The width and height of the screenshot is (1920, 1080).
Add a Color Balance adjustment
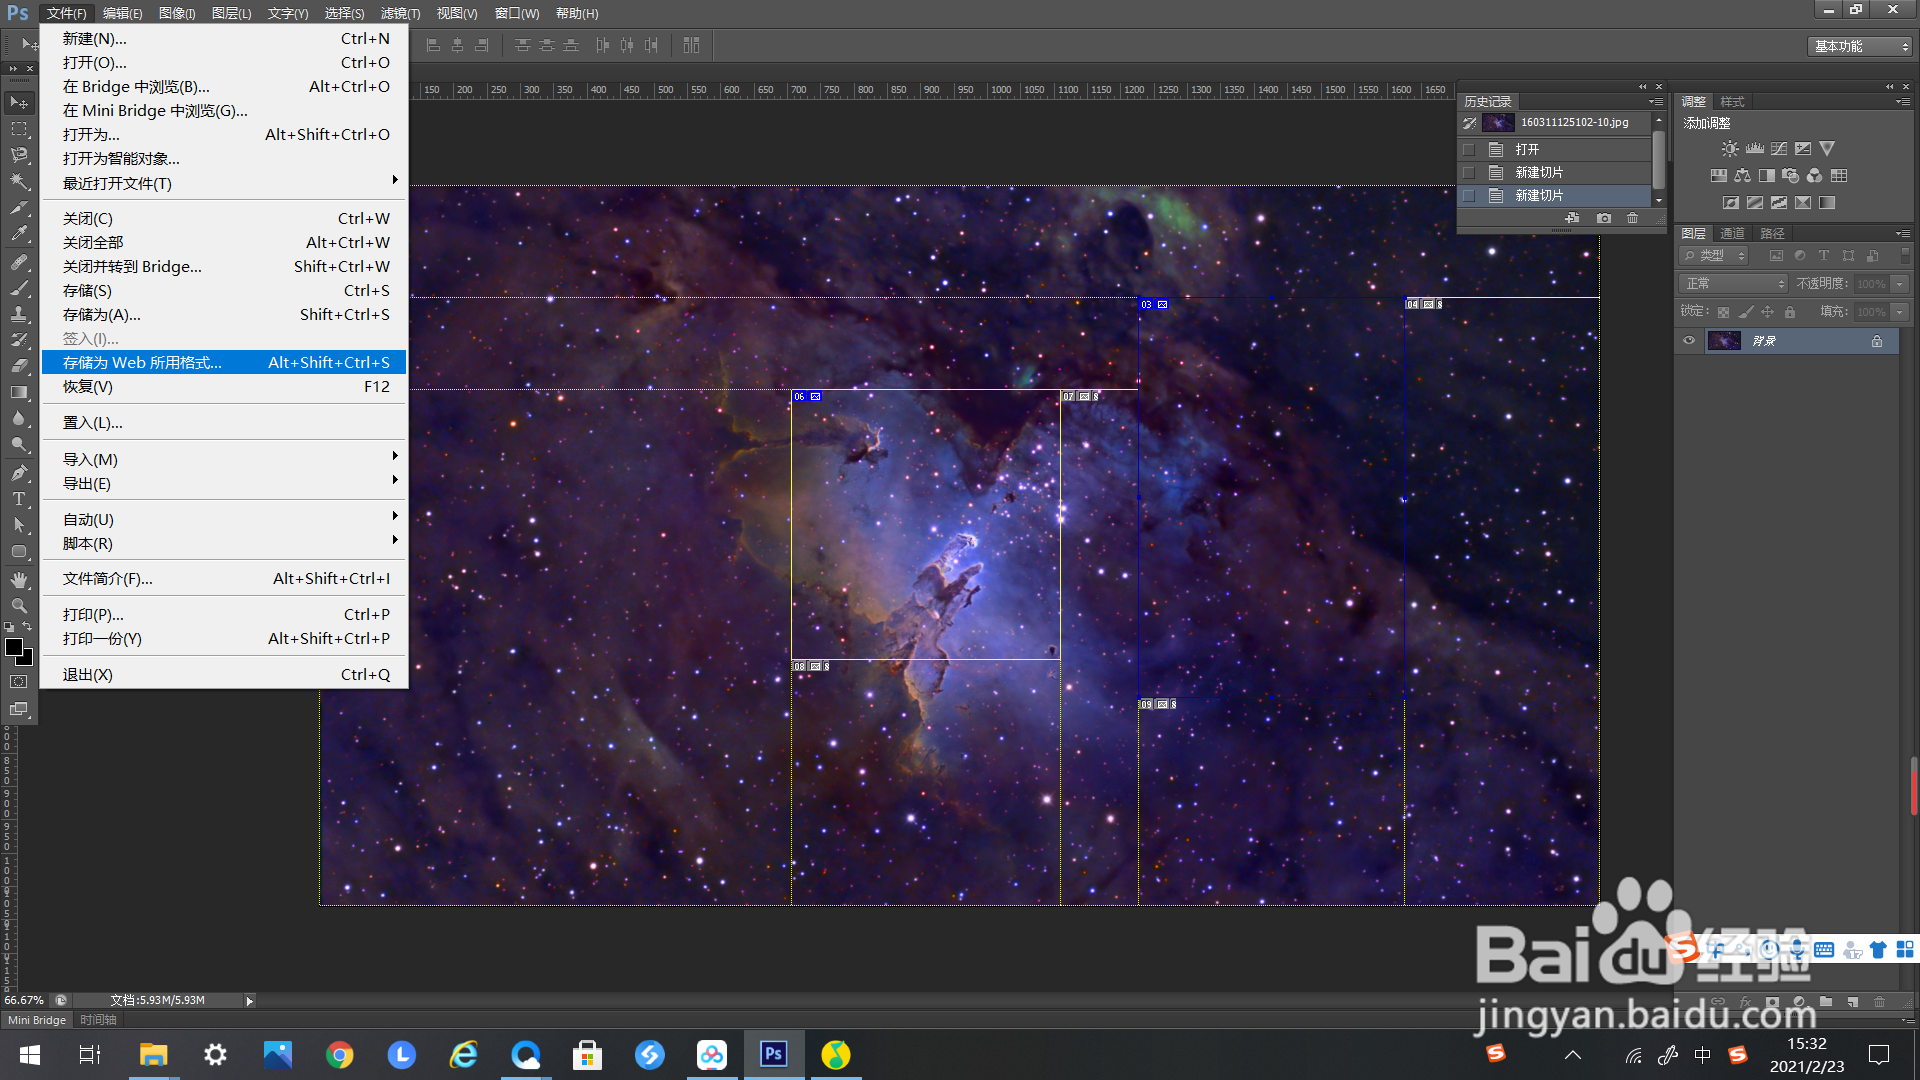1742,176
